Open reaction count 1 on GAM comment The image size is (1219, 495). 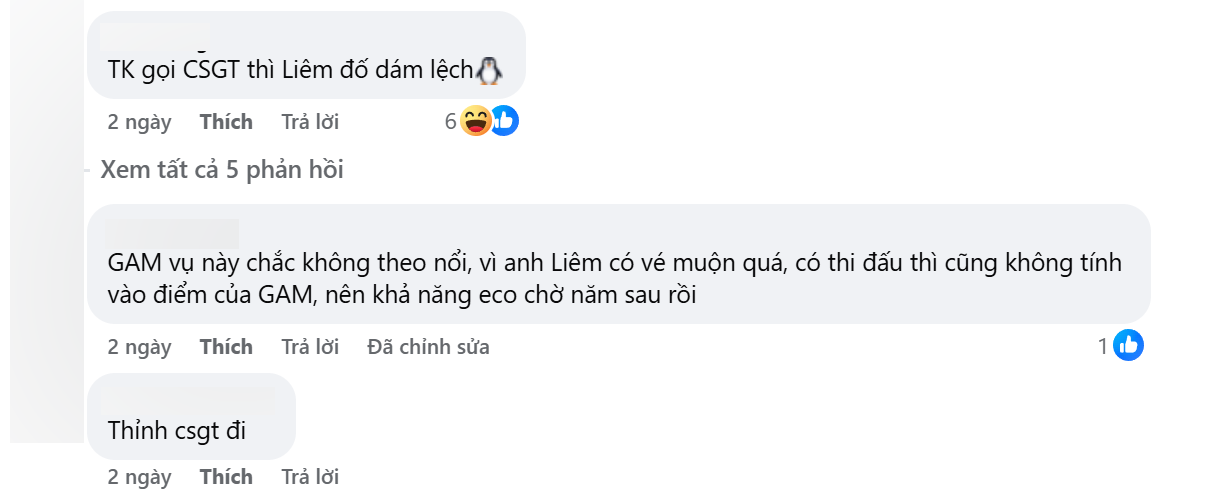[1103, 347]
